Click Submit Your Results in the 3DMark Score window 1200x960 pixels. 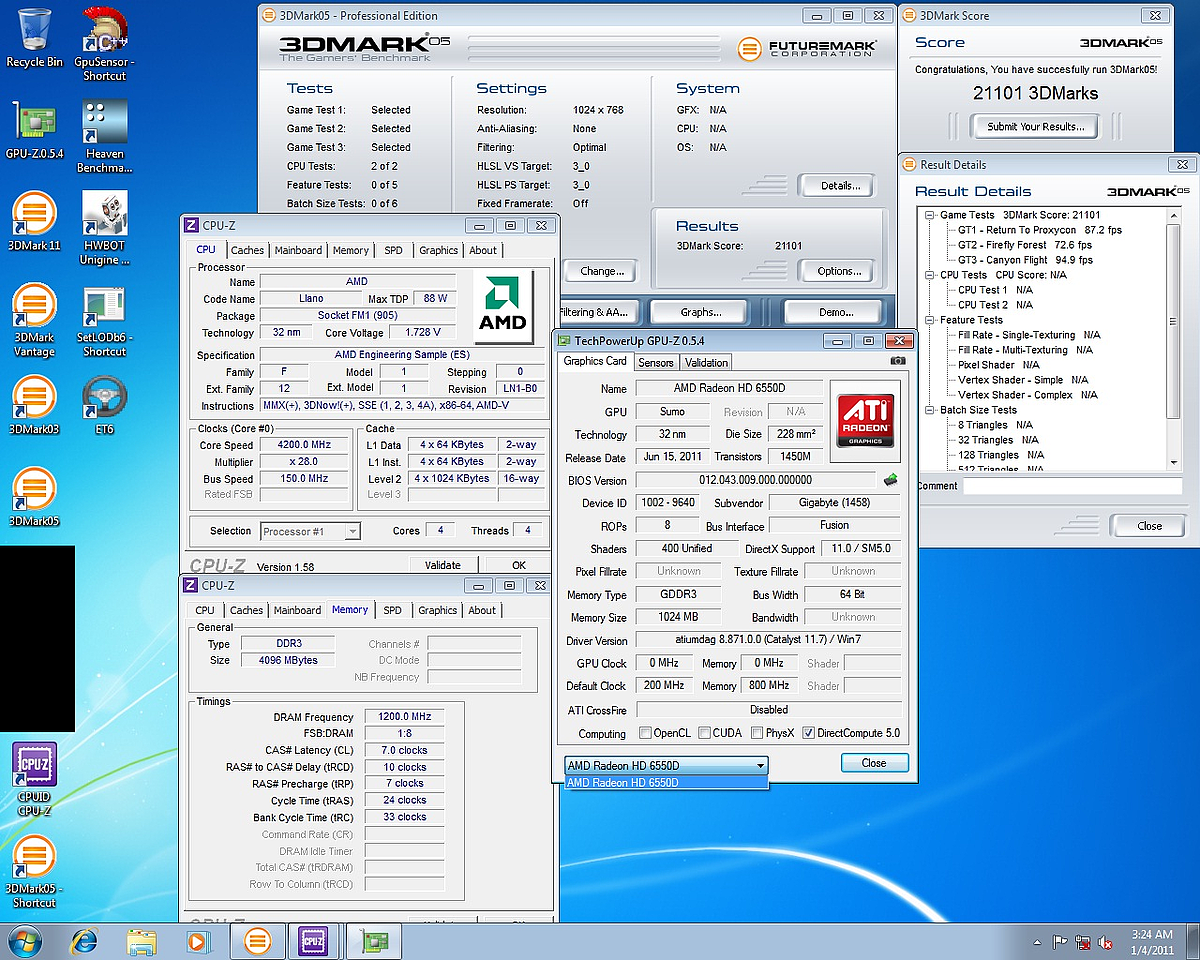(1034, 127)
